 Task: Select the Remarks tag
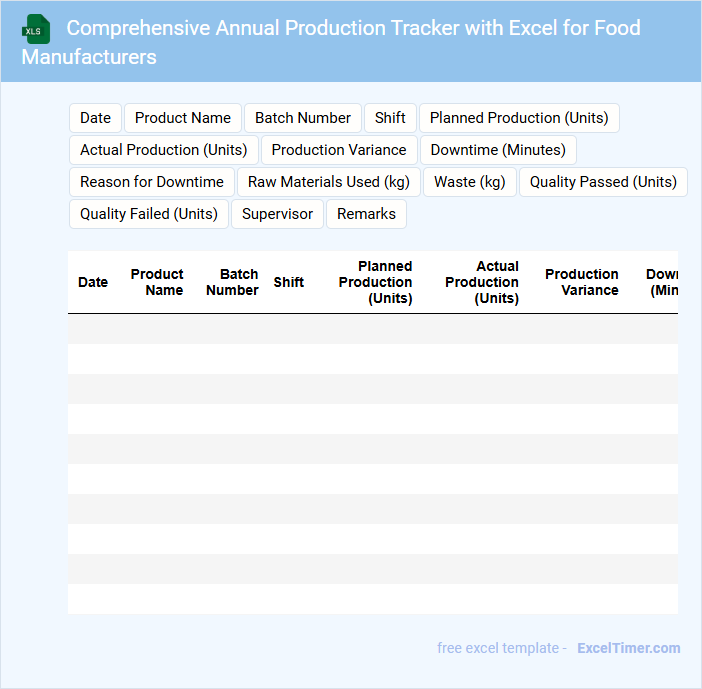[x=366, y=214]
